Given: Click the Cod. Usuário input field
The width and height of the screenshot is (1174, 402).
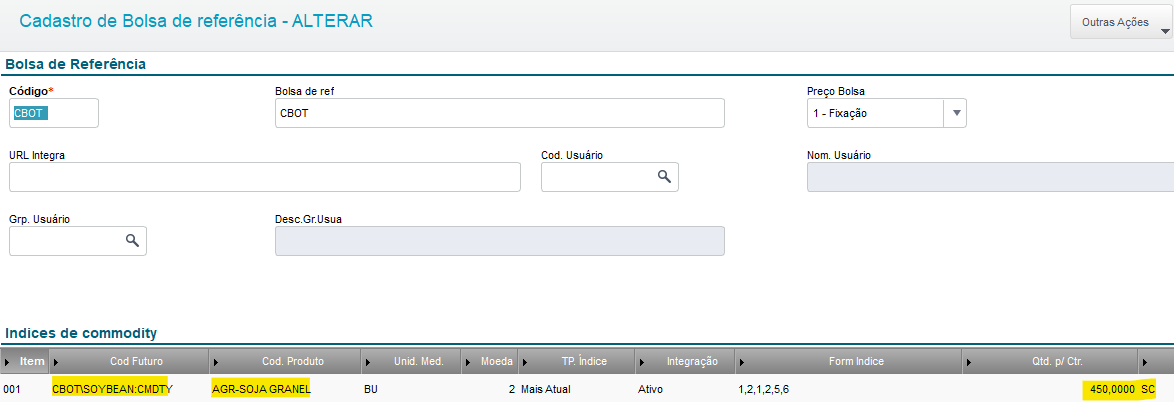Looking at the screenshot, I should tap(609, 177).
